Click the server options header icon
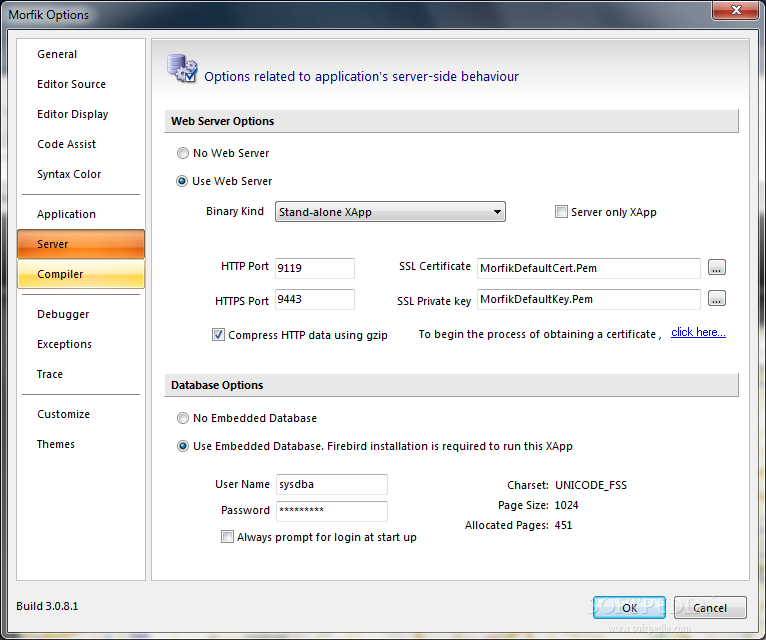This screenshot has width=766, height=640. click(182, 68)
